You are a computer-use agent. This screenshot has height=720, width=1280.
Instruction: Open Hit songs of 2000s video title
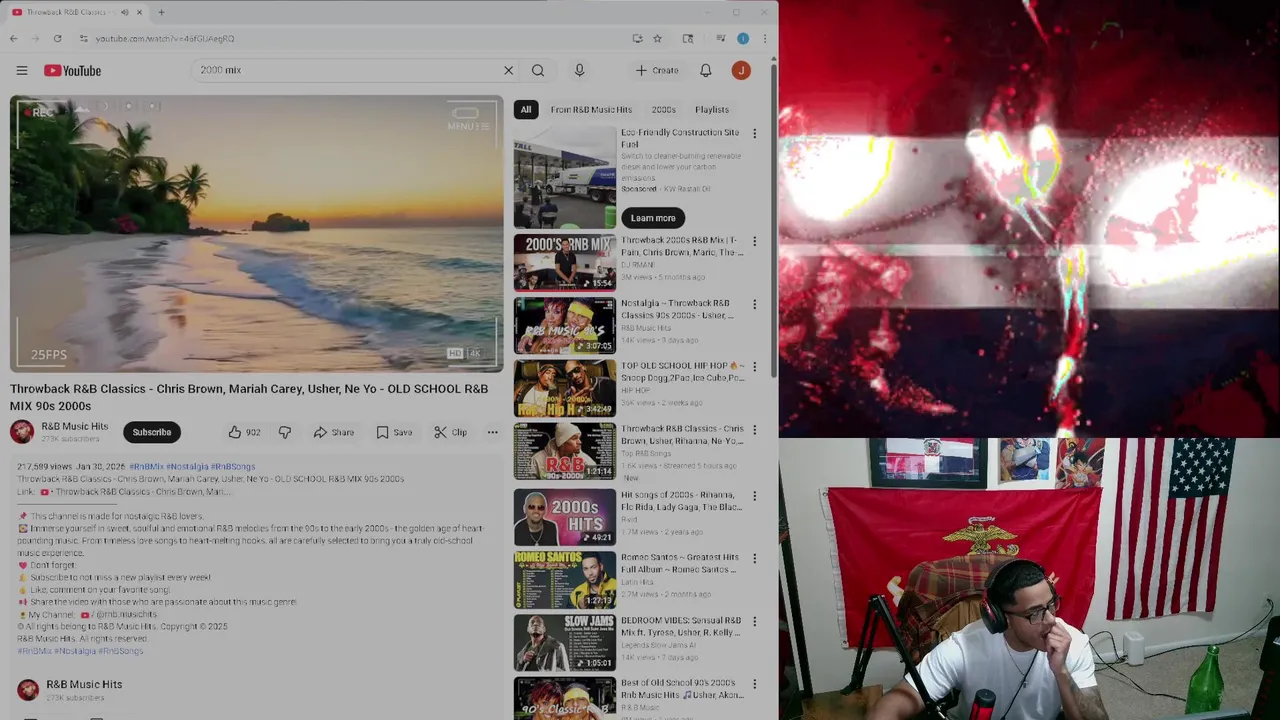(x=682, y=501)
